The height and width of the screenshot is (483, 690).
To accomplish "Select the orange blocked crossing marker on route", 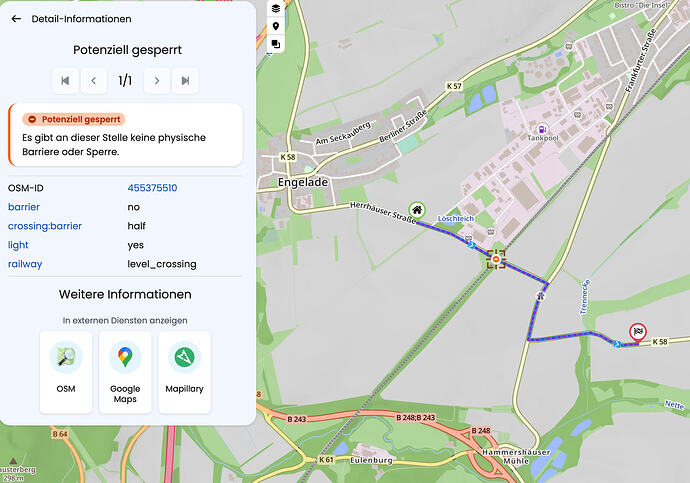I will (x=496, y=259).
